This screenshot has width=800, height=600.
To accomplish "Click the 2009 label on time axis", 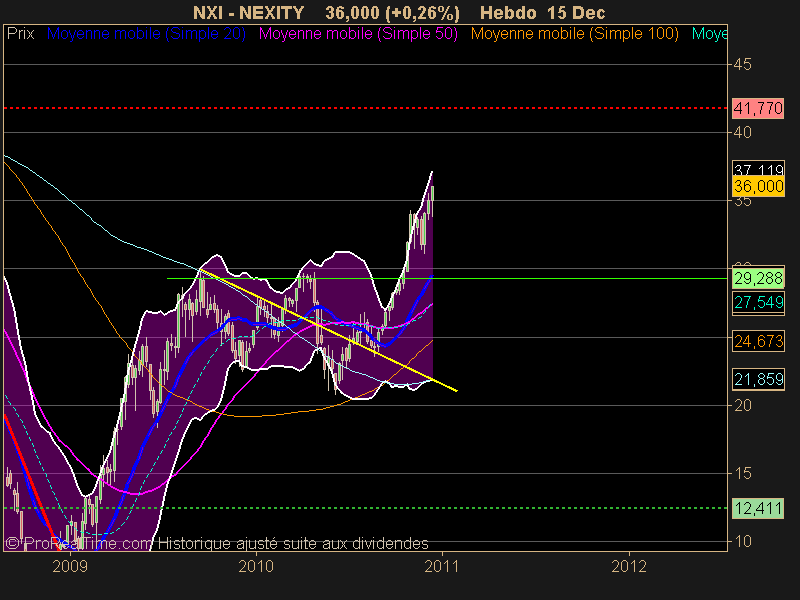I will coord(70,566).
